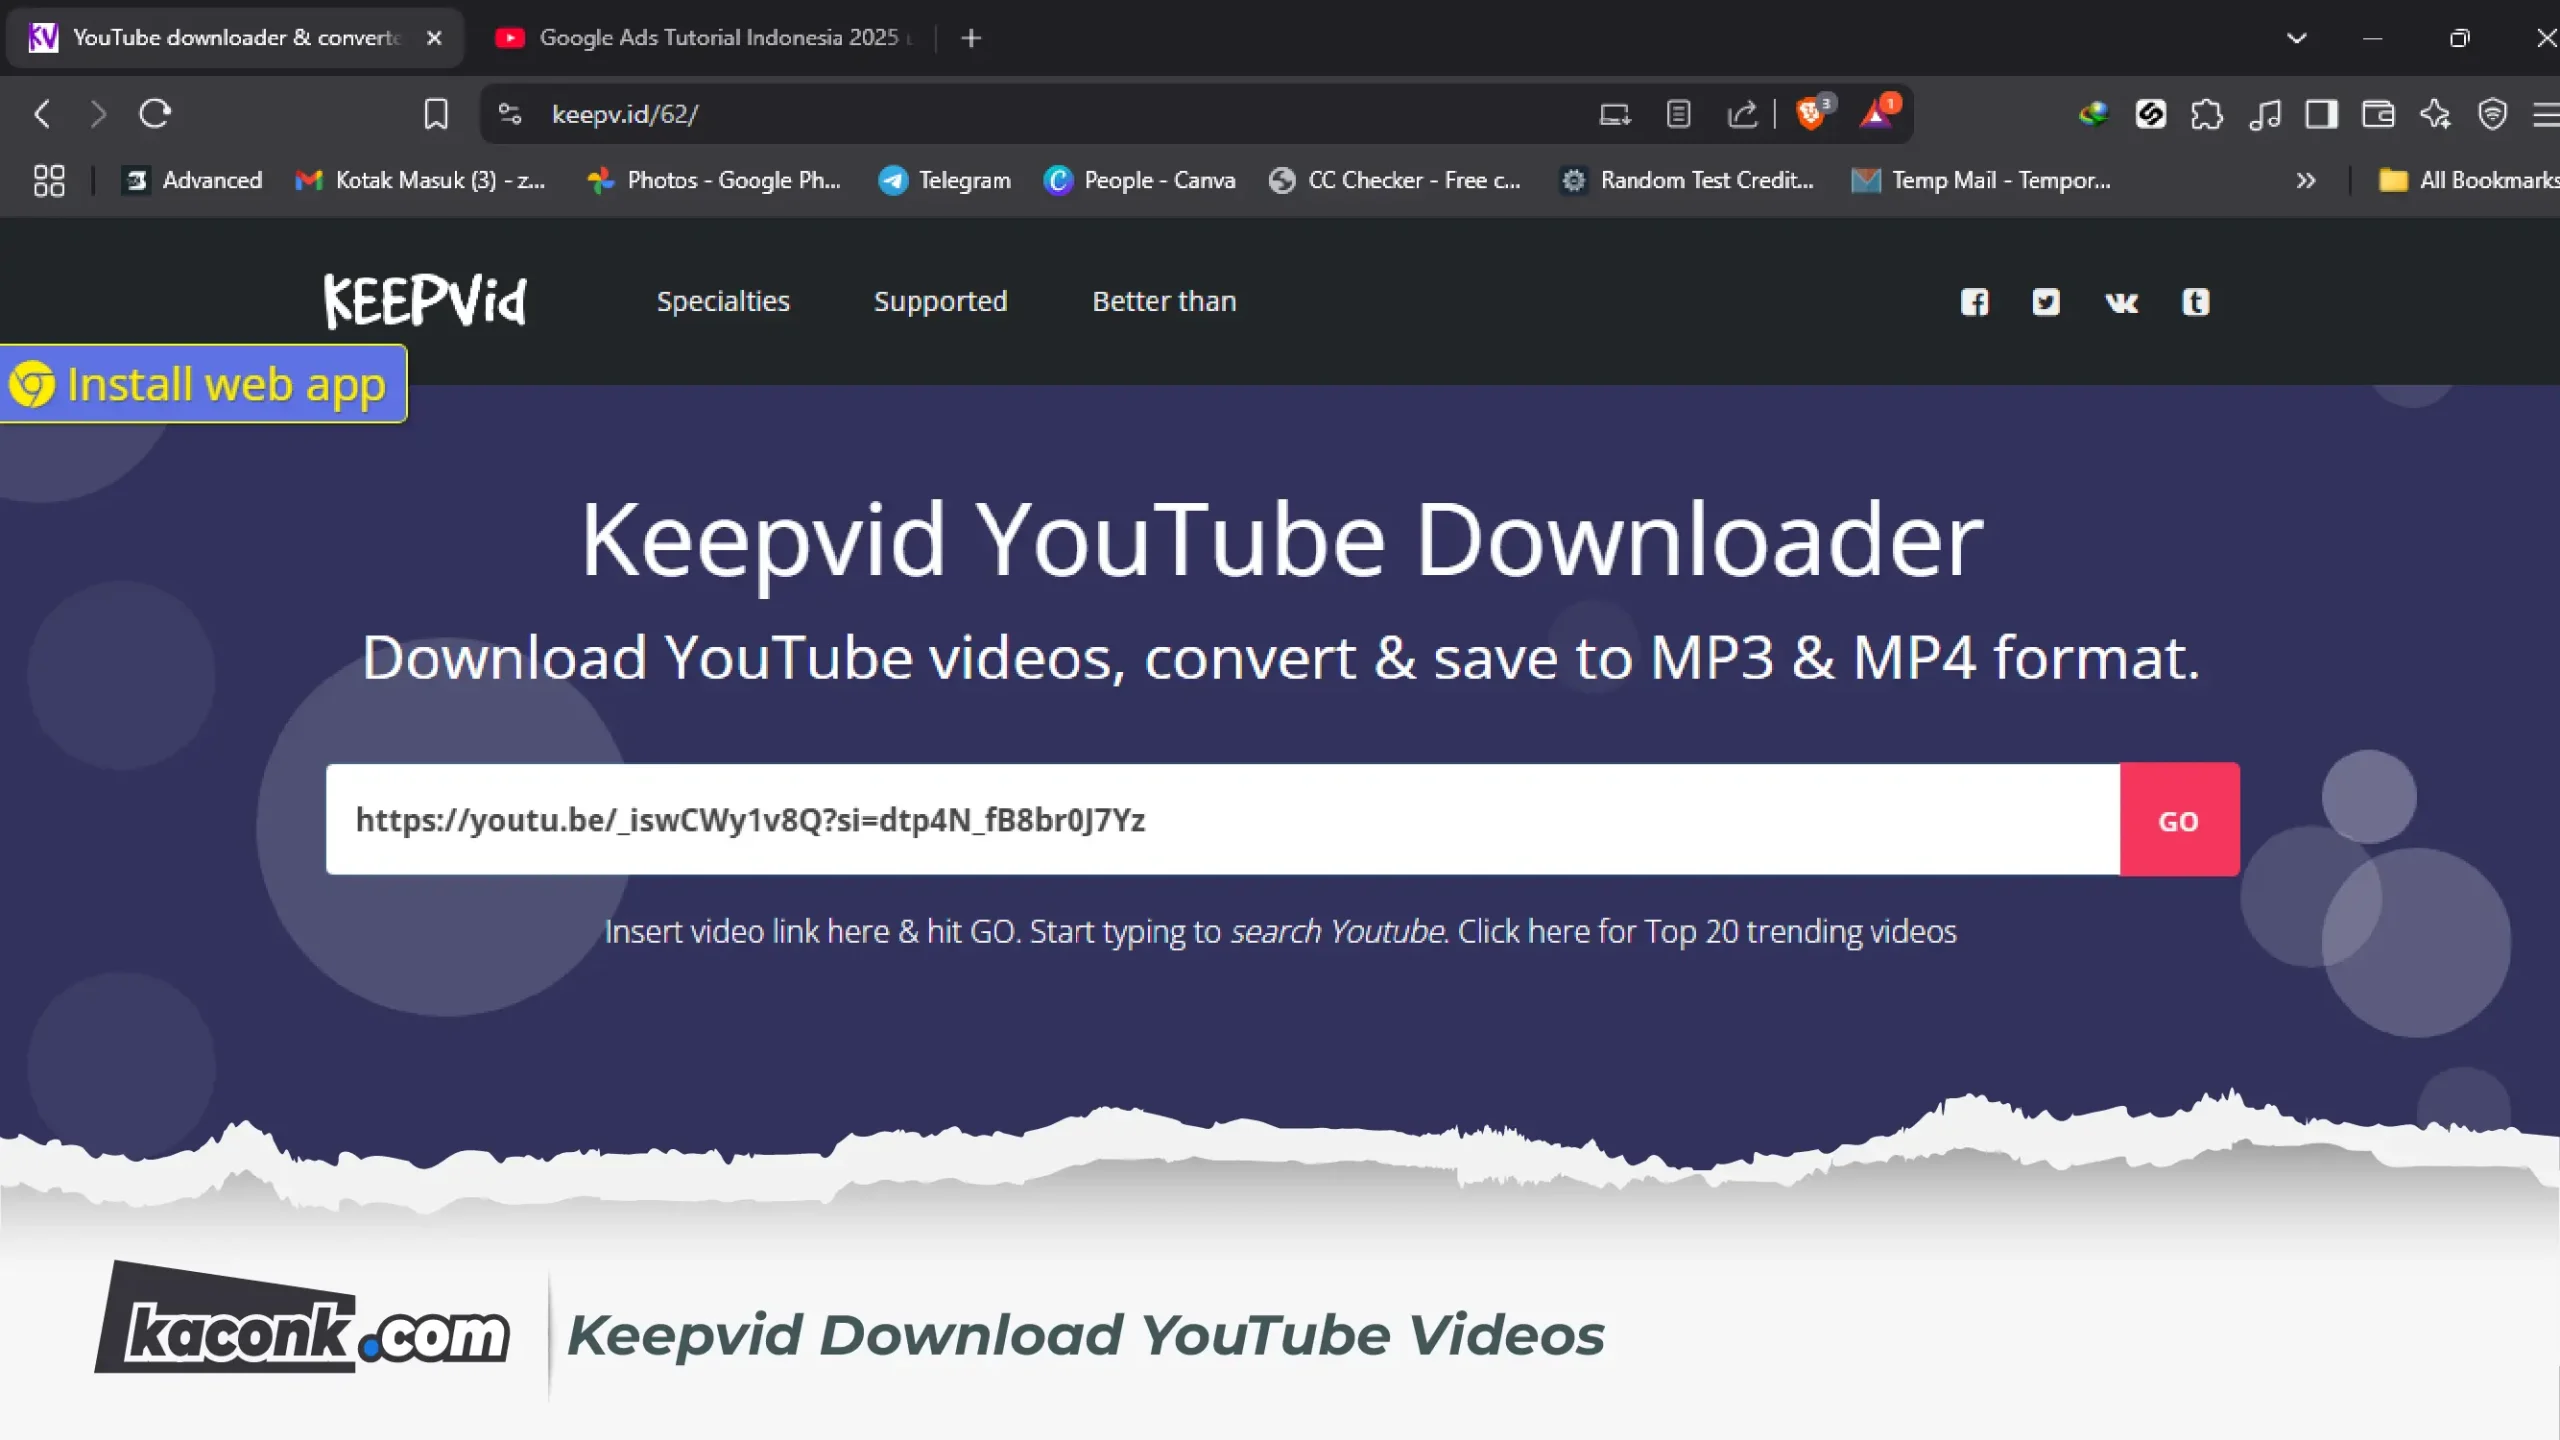
Task: Click the install app icon in address bar
Action: coord(1615,114)
